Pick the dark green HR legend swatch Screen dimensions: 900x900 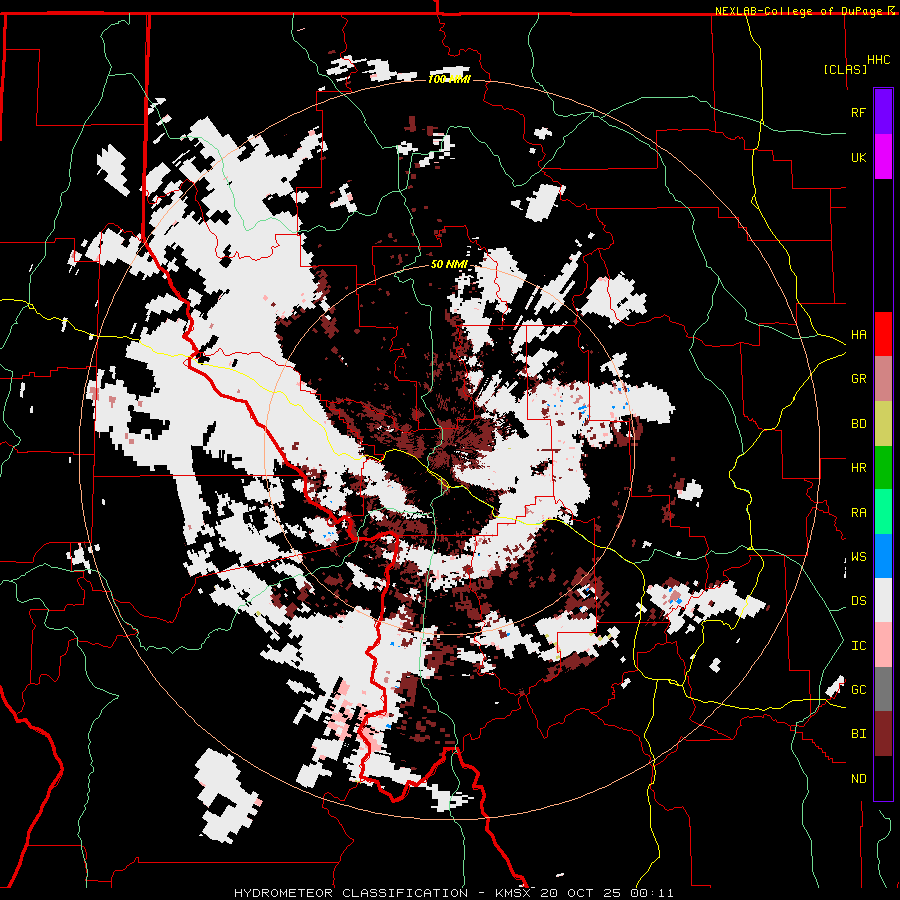click(883, 468)
